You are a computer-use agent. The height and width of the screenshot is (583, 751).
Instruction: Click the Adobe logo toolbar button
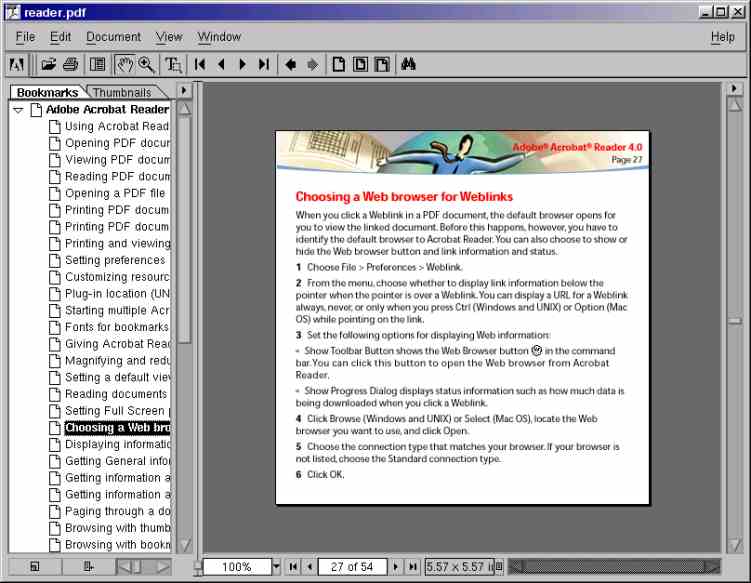17,64
